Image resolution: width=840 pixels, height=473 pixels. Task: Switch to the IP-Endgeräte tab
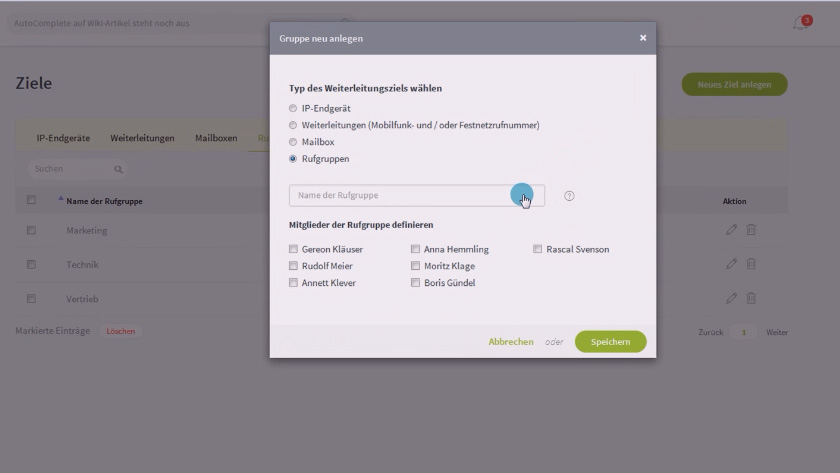pyautogui.click(x=63, y=138)
